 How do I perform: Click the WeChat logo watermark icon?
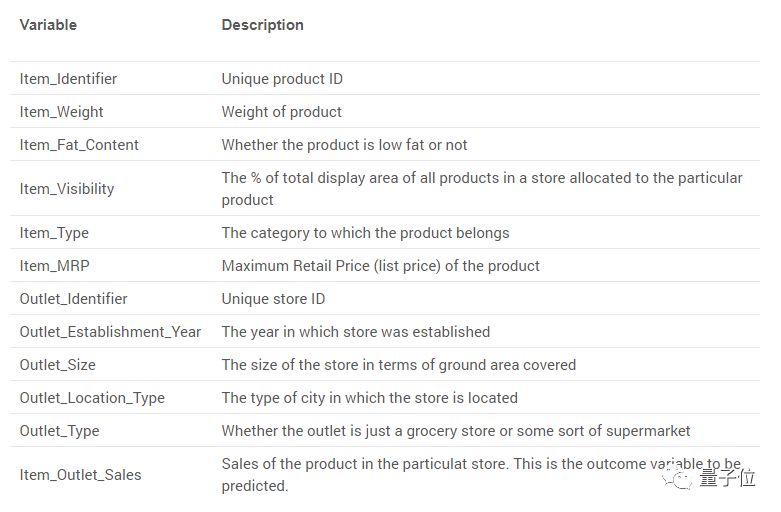pyautogui.click(x=683, y=481)
